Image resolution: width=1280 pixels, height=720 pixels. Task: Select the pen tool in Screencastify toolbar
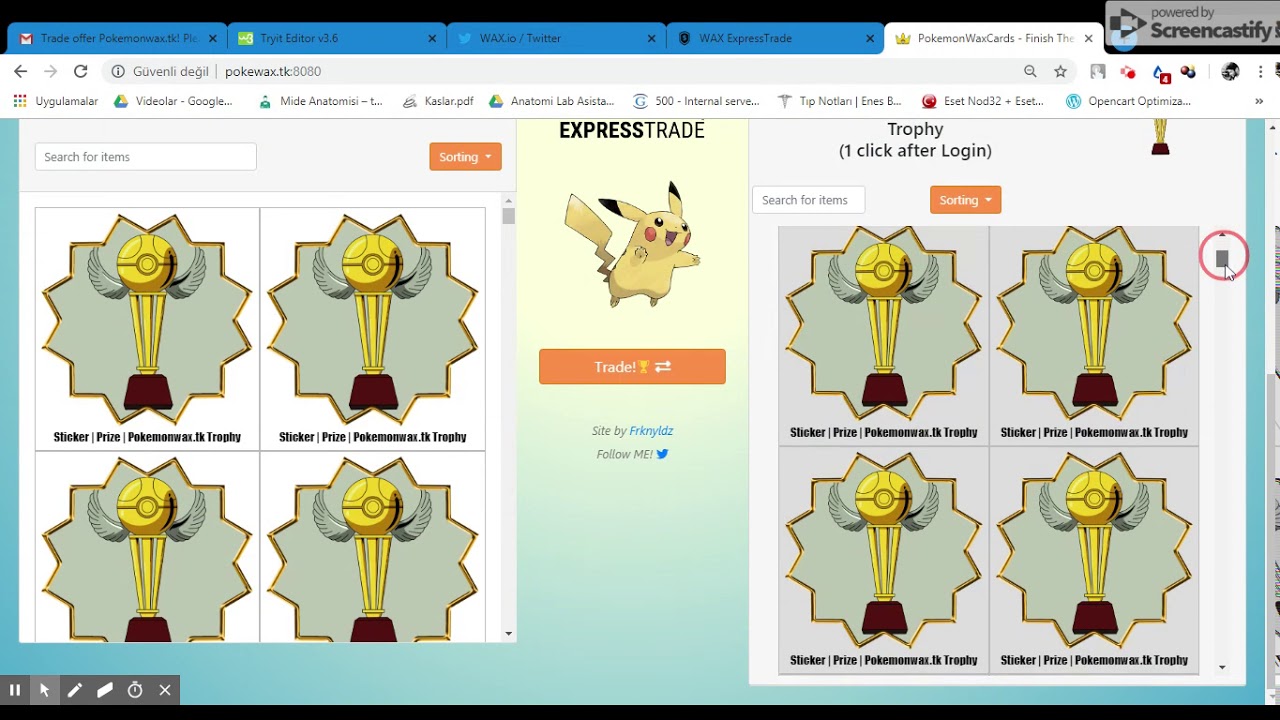click(75, 690)
